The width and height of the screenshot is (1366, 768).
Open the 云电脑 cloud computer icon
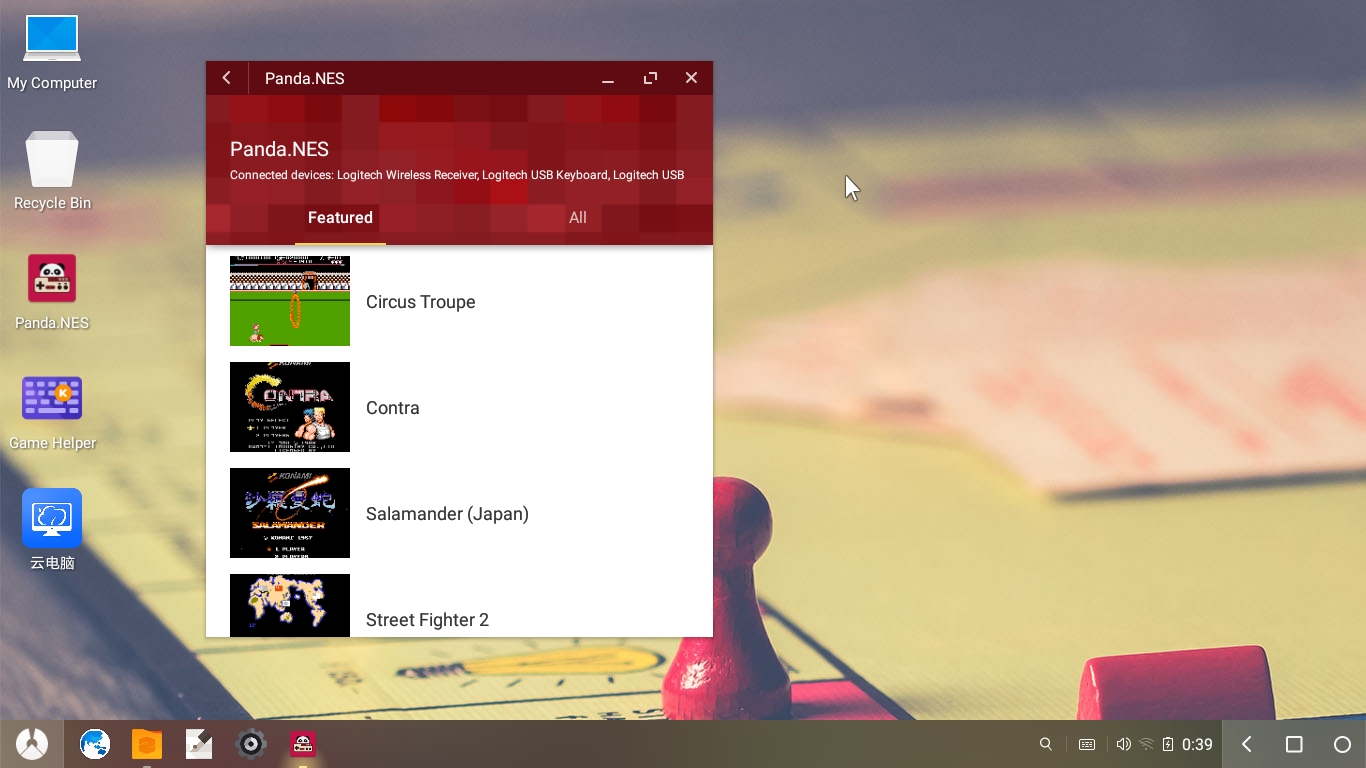point(52,519)
